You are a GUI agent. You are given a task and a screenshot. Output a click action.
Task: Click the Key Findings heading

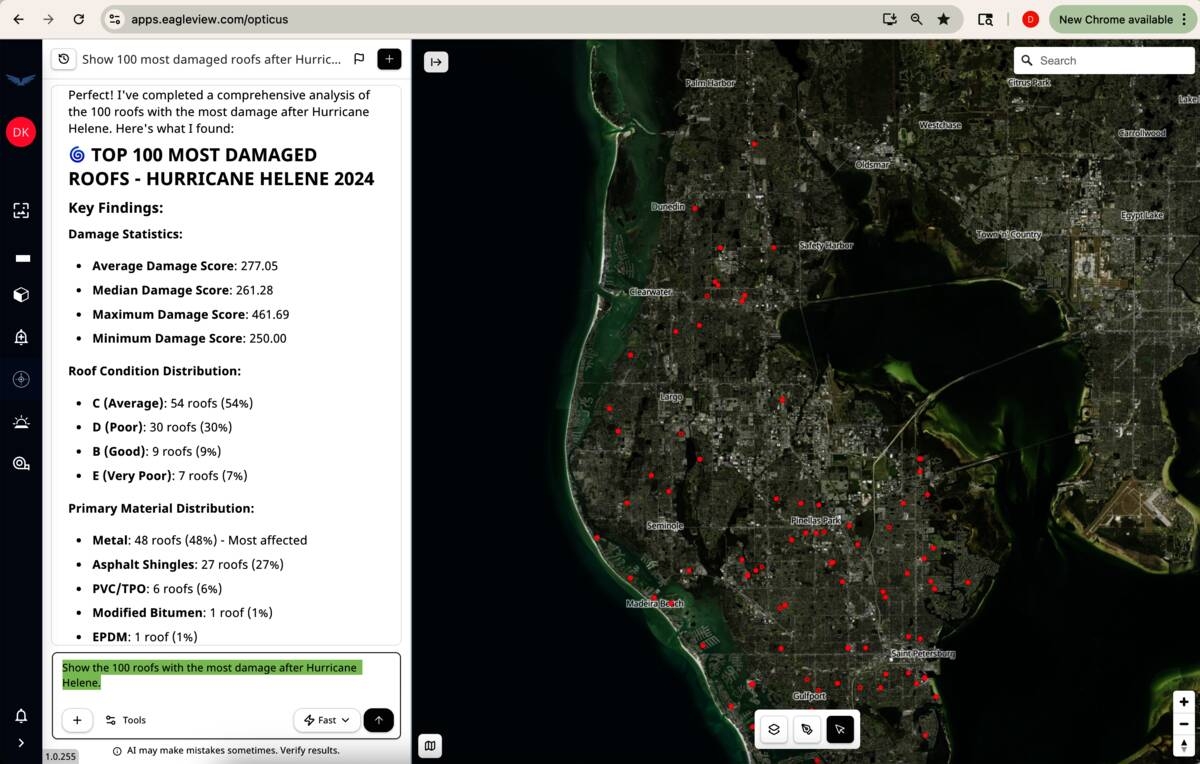[x=115, y=208]
